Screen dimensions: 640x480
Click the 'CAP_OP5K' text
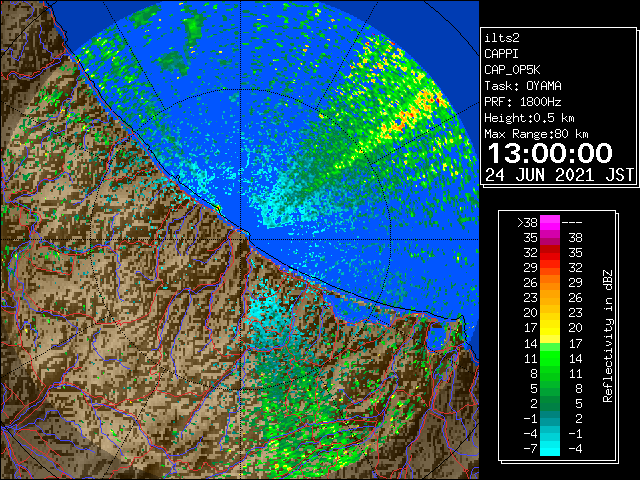tap(512, 70)
